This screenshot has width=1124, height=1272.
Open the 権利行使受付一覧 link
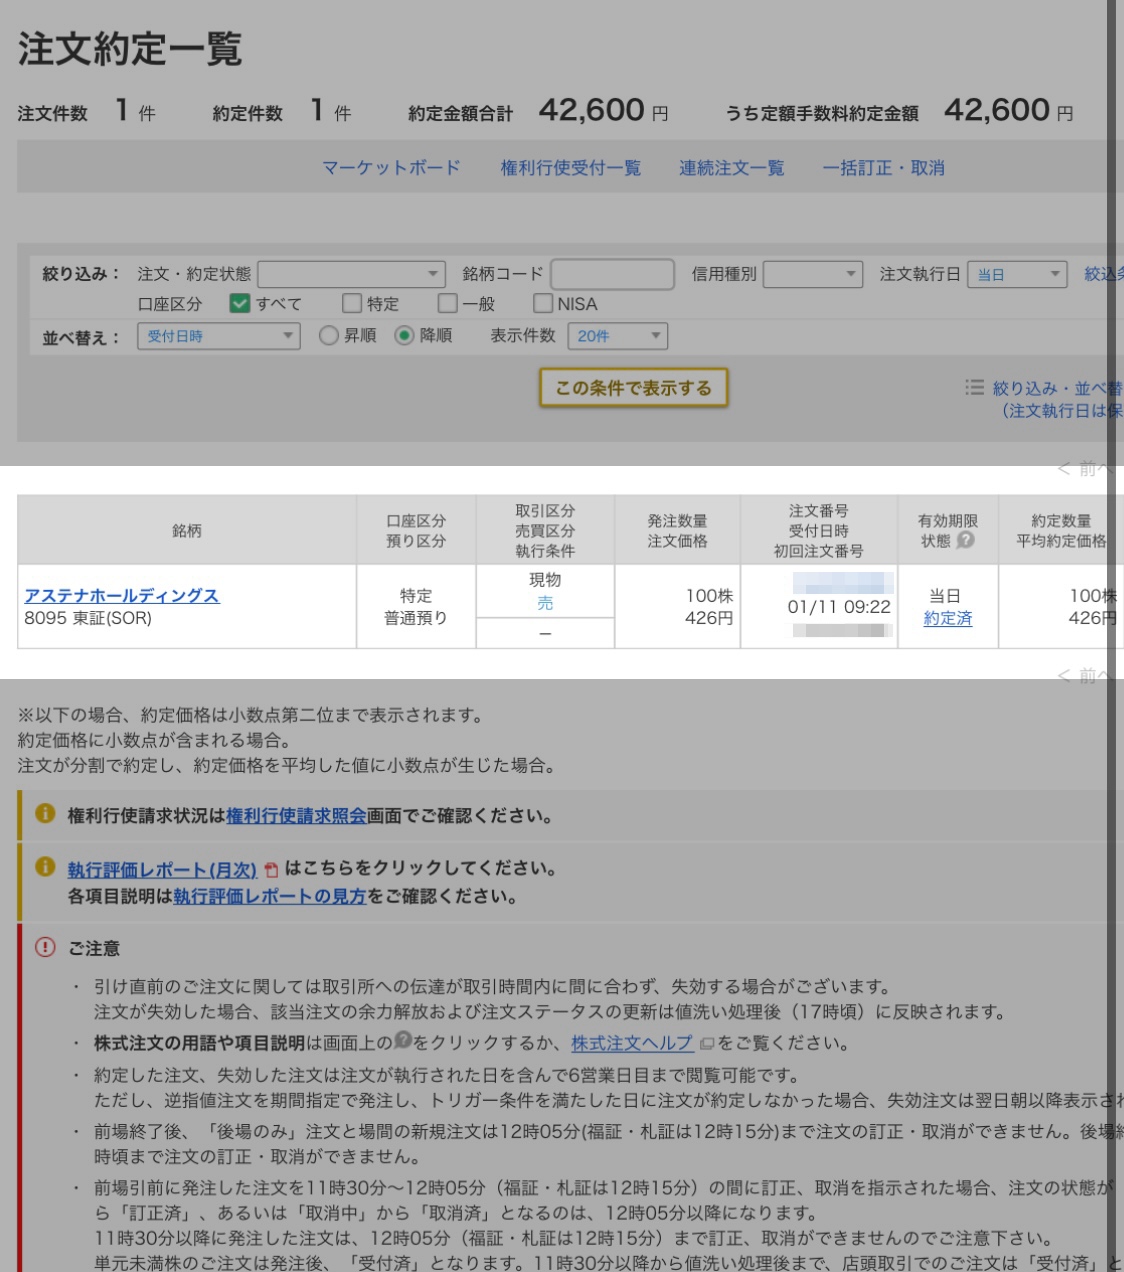pyautogui.click(x=571, y=168)
